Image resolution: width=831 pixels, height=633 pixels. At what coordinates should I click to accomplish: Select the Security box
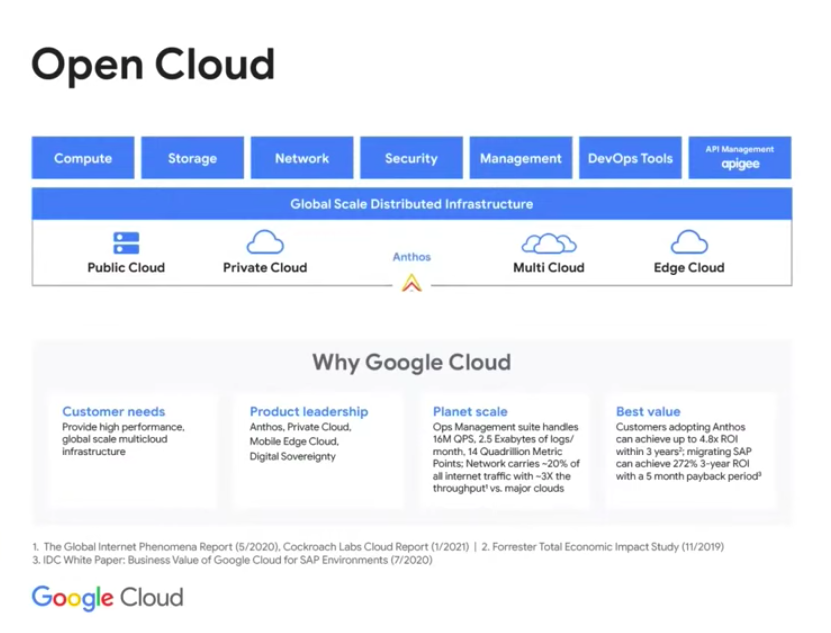coord(411,158)
